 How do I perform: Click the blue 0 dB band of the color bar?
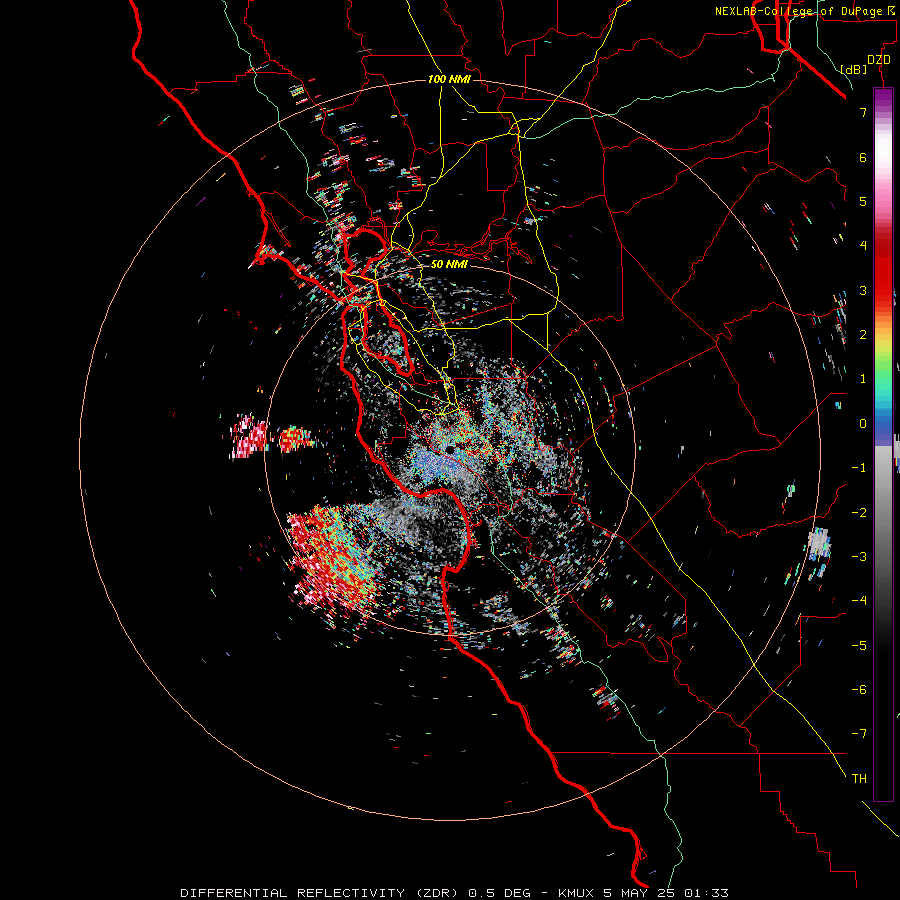click(883, 425)
